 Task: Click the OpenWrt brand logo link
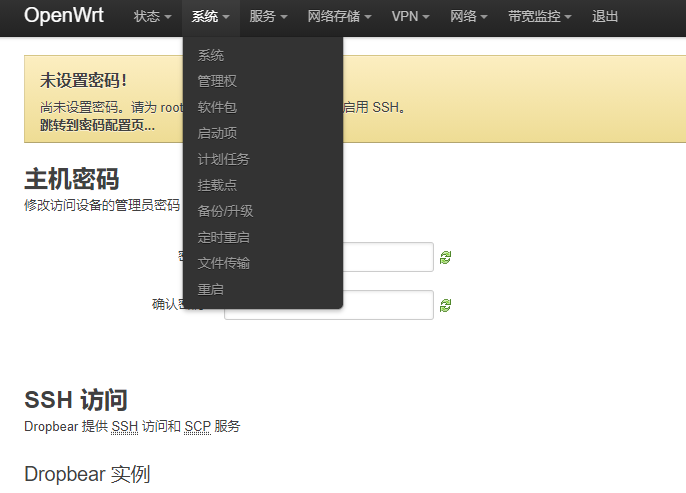click(x=64, y=15)
